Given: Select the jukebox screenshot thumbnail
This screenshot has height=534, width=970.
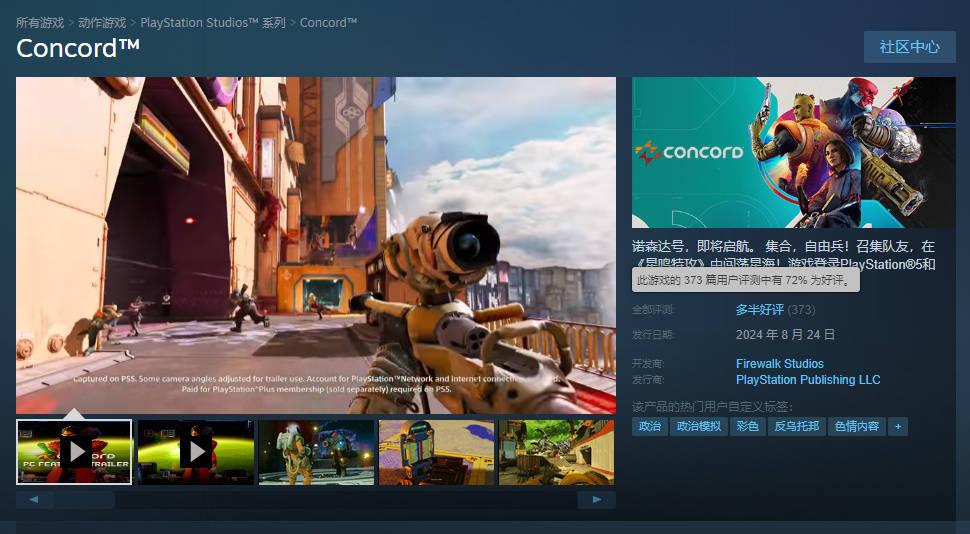Looking at the screenshot, I should [437, 452].
